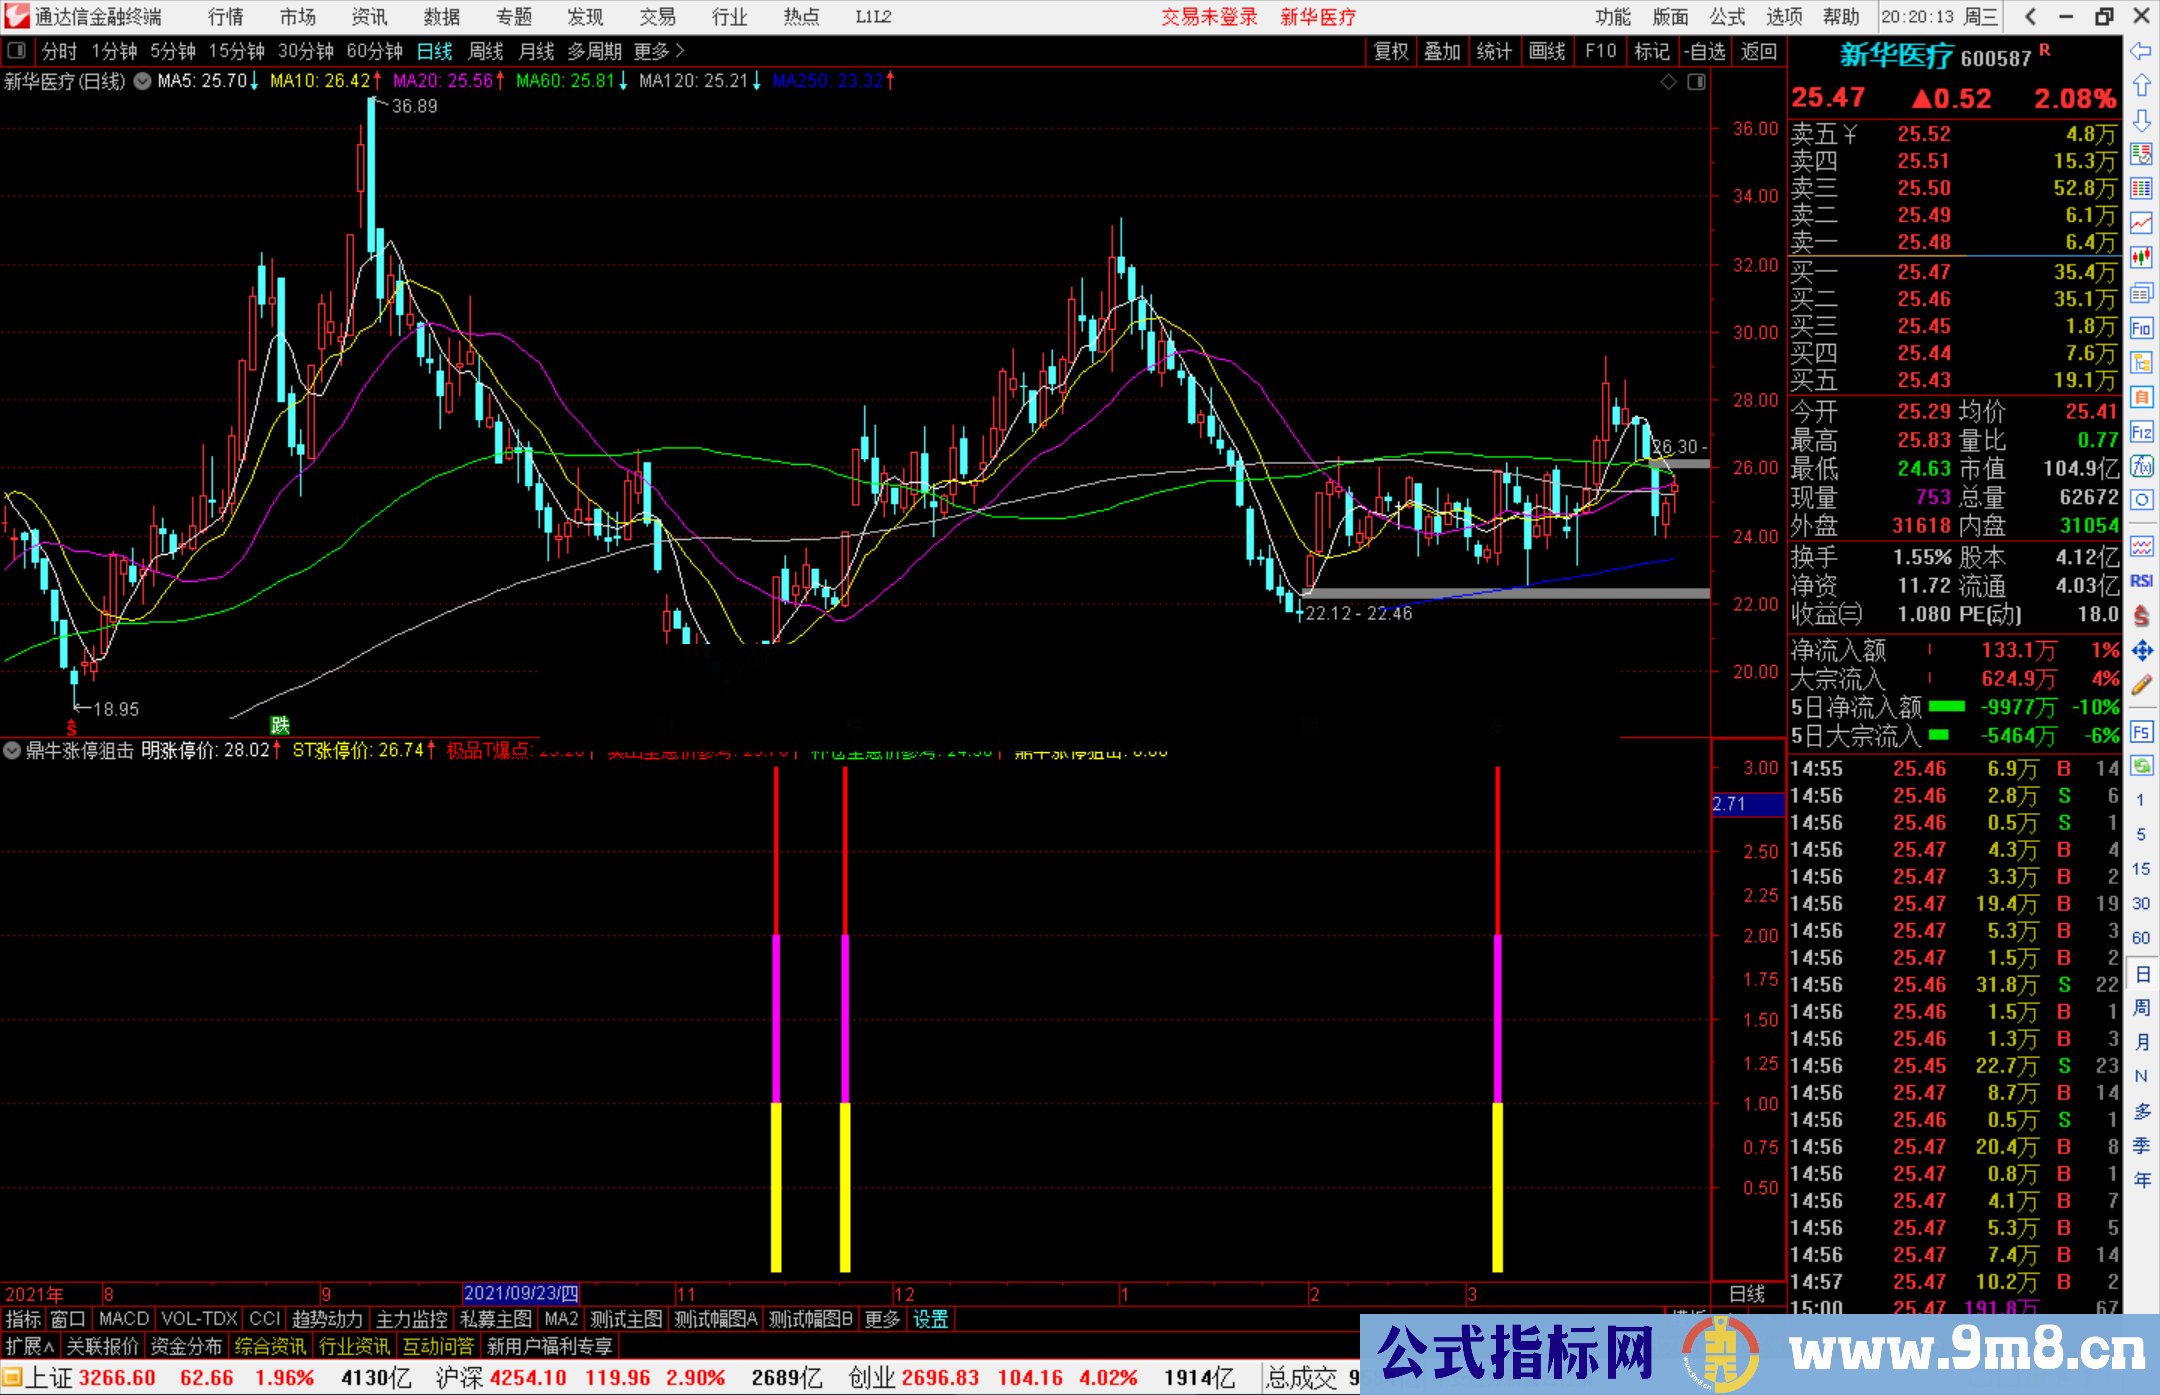Viewport: 2160px width, 1395px height.
Task: Click the 返回 return button
Action: tap(1759, 51)
